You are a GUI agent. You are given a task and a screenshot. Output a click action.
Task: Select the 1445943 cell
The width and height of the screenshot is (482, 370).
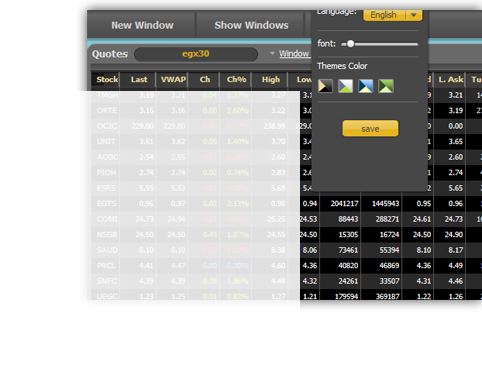click(x=382, y=204)
